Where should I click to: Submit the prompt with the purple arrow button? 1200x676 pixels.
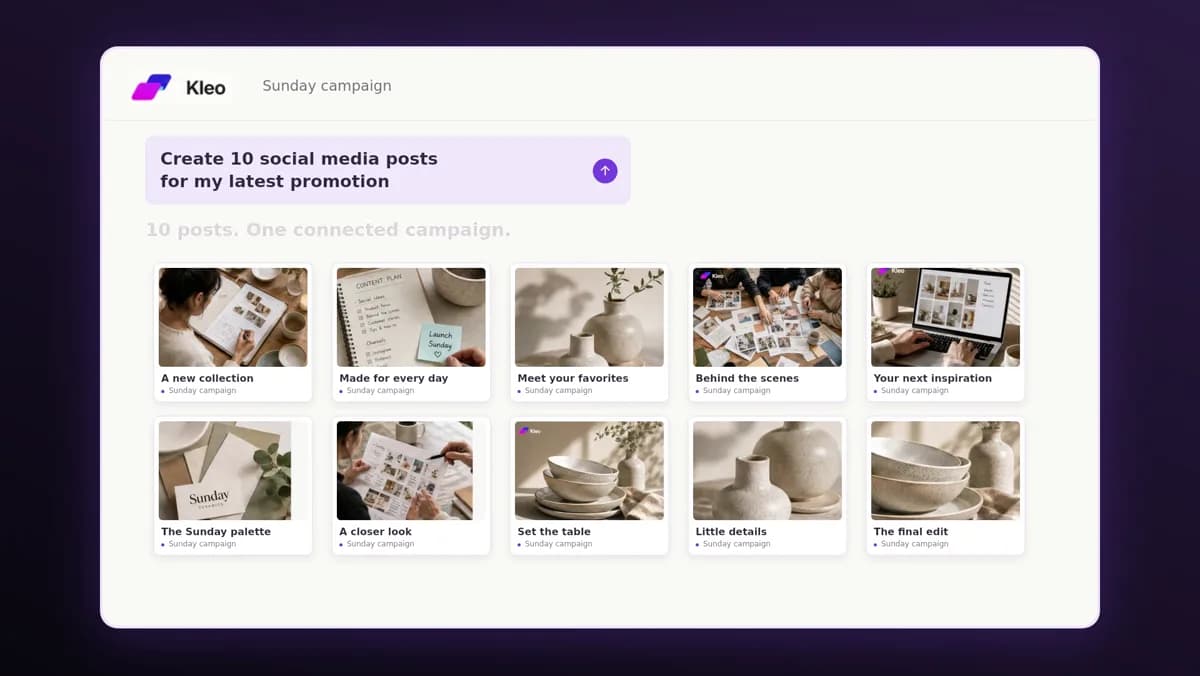tap(605, 171)
